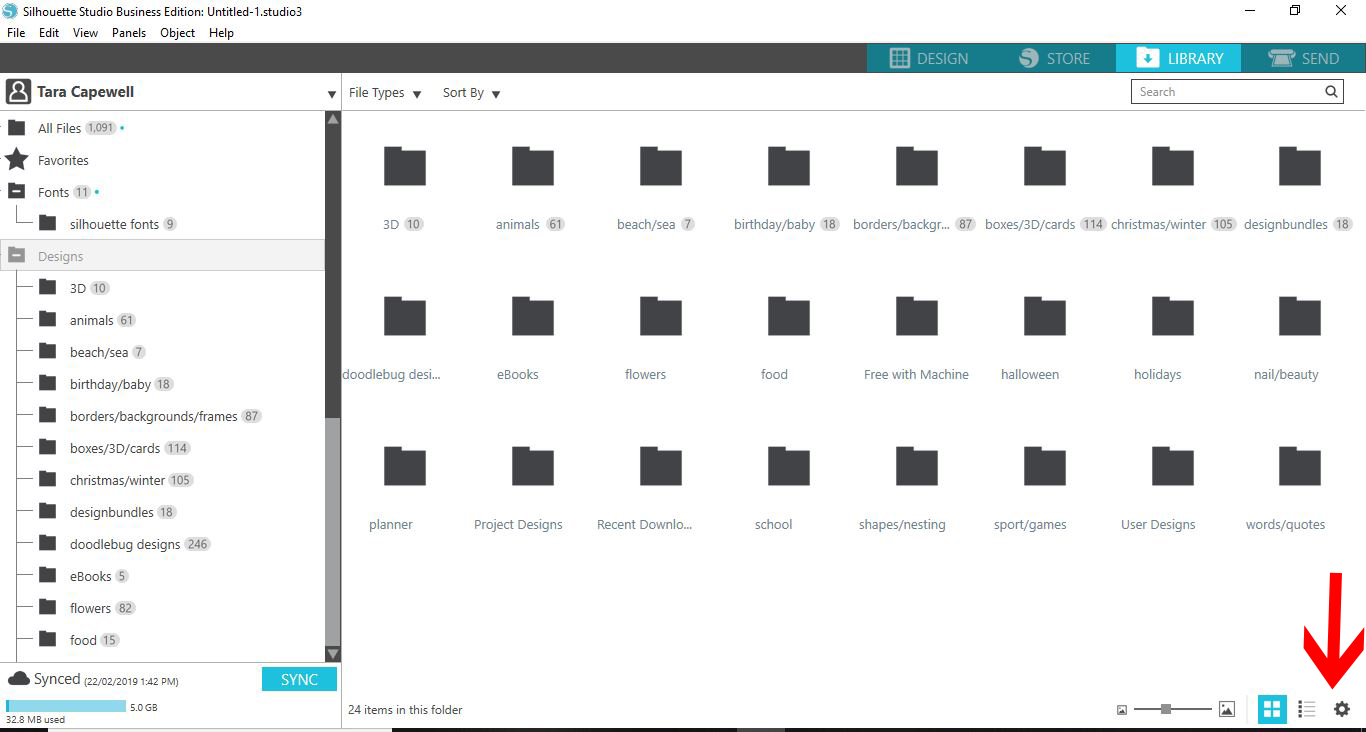
Task: Click the small thumbnail size icon
Action: click(x=1122, y=710)
